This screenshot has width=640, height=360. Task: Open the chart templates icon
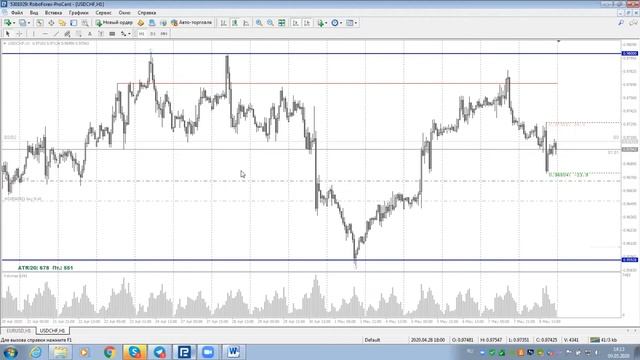(349, 23)
